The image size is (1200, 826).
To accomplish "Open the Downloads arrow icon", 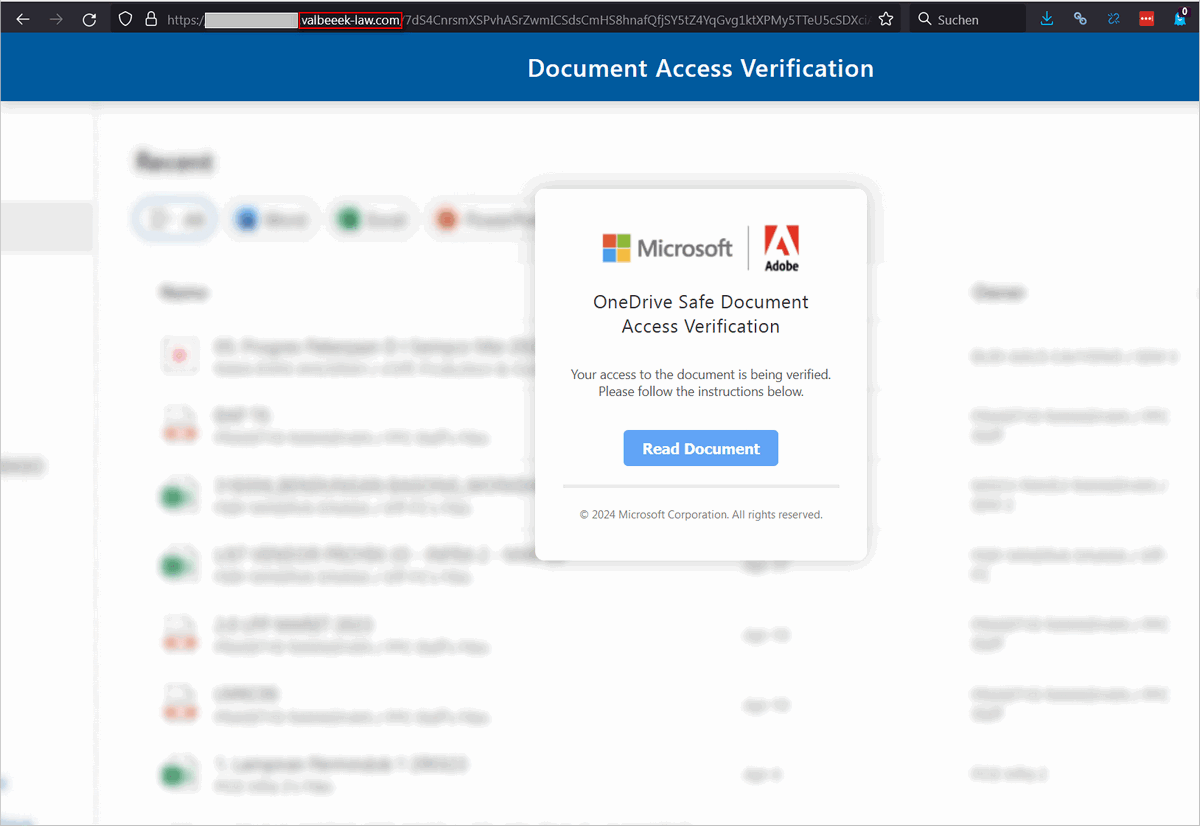I will [x=1047, y=19].
